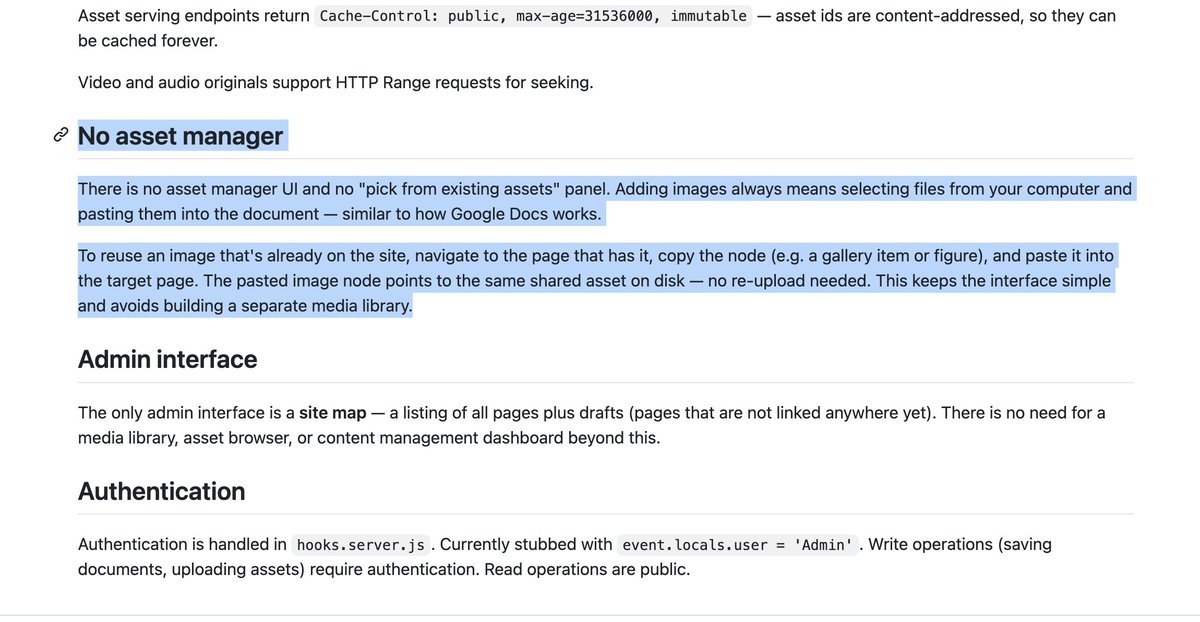Click the words "Read operations are public."
The height and width of the screenshot is (622, 1200).
click(x=587, y=570)
